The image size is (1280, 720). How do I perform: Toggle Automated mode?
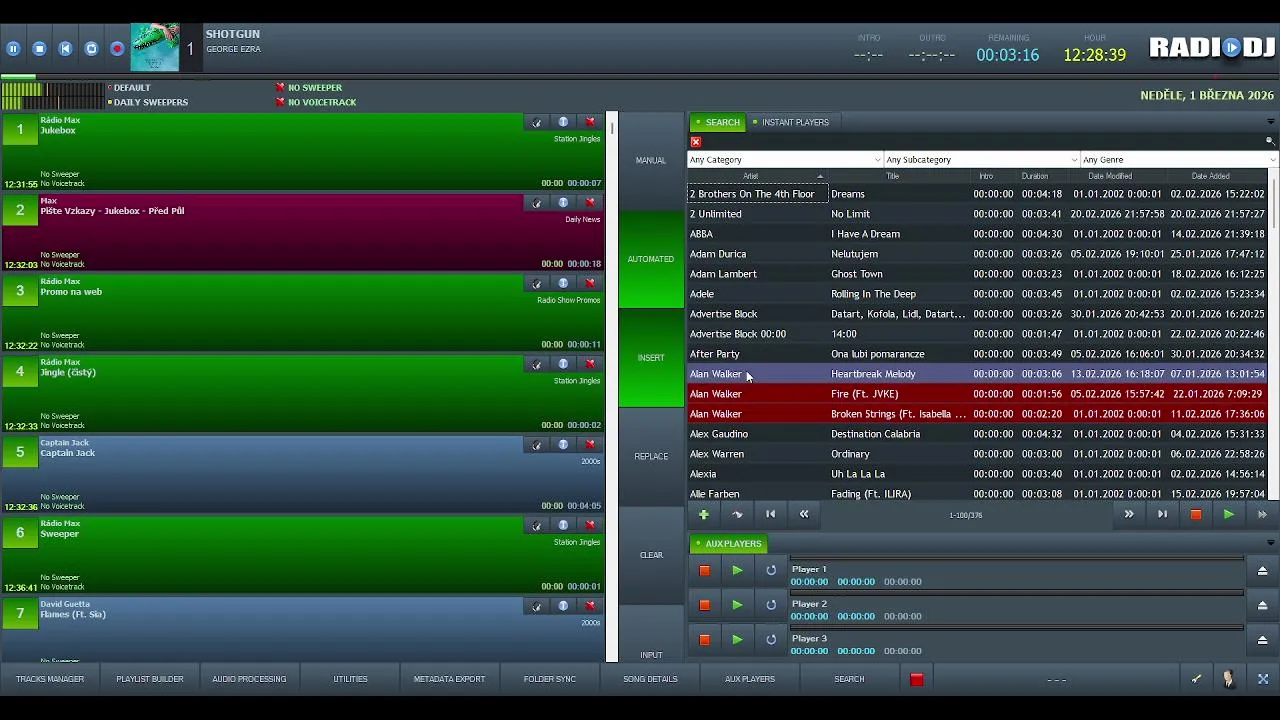[x=651, y=259]
